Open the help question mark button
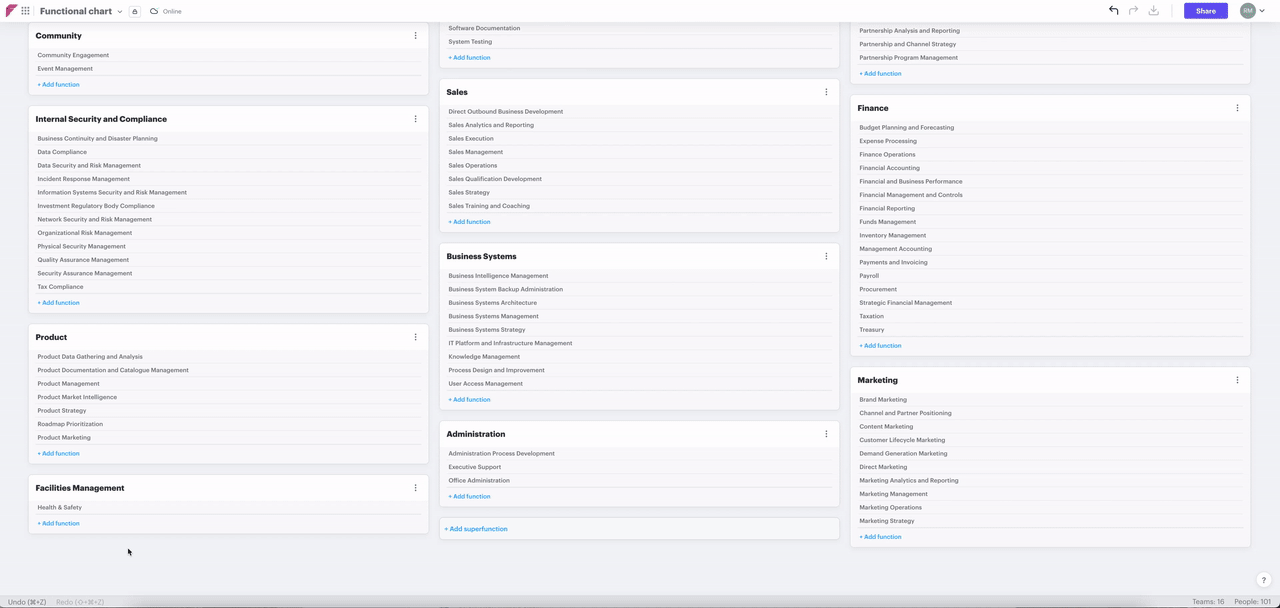 1263,580
